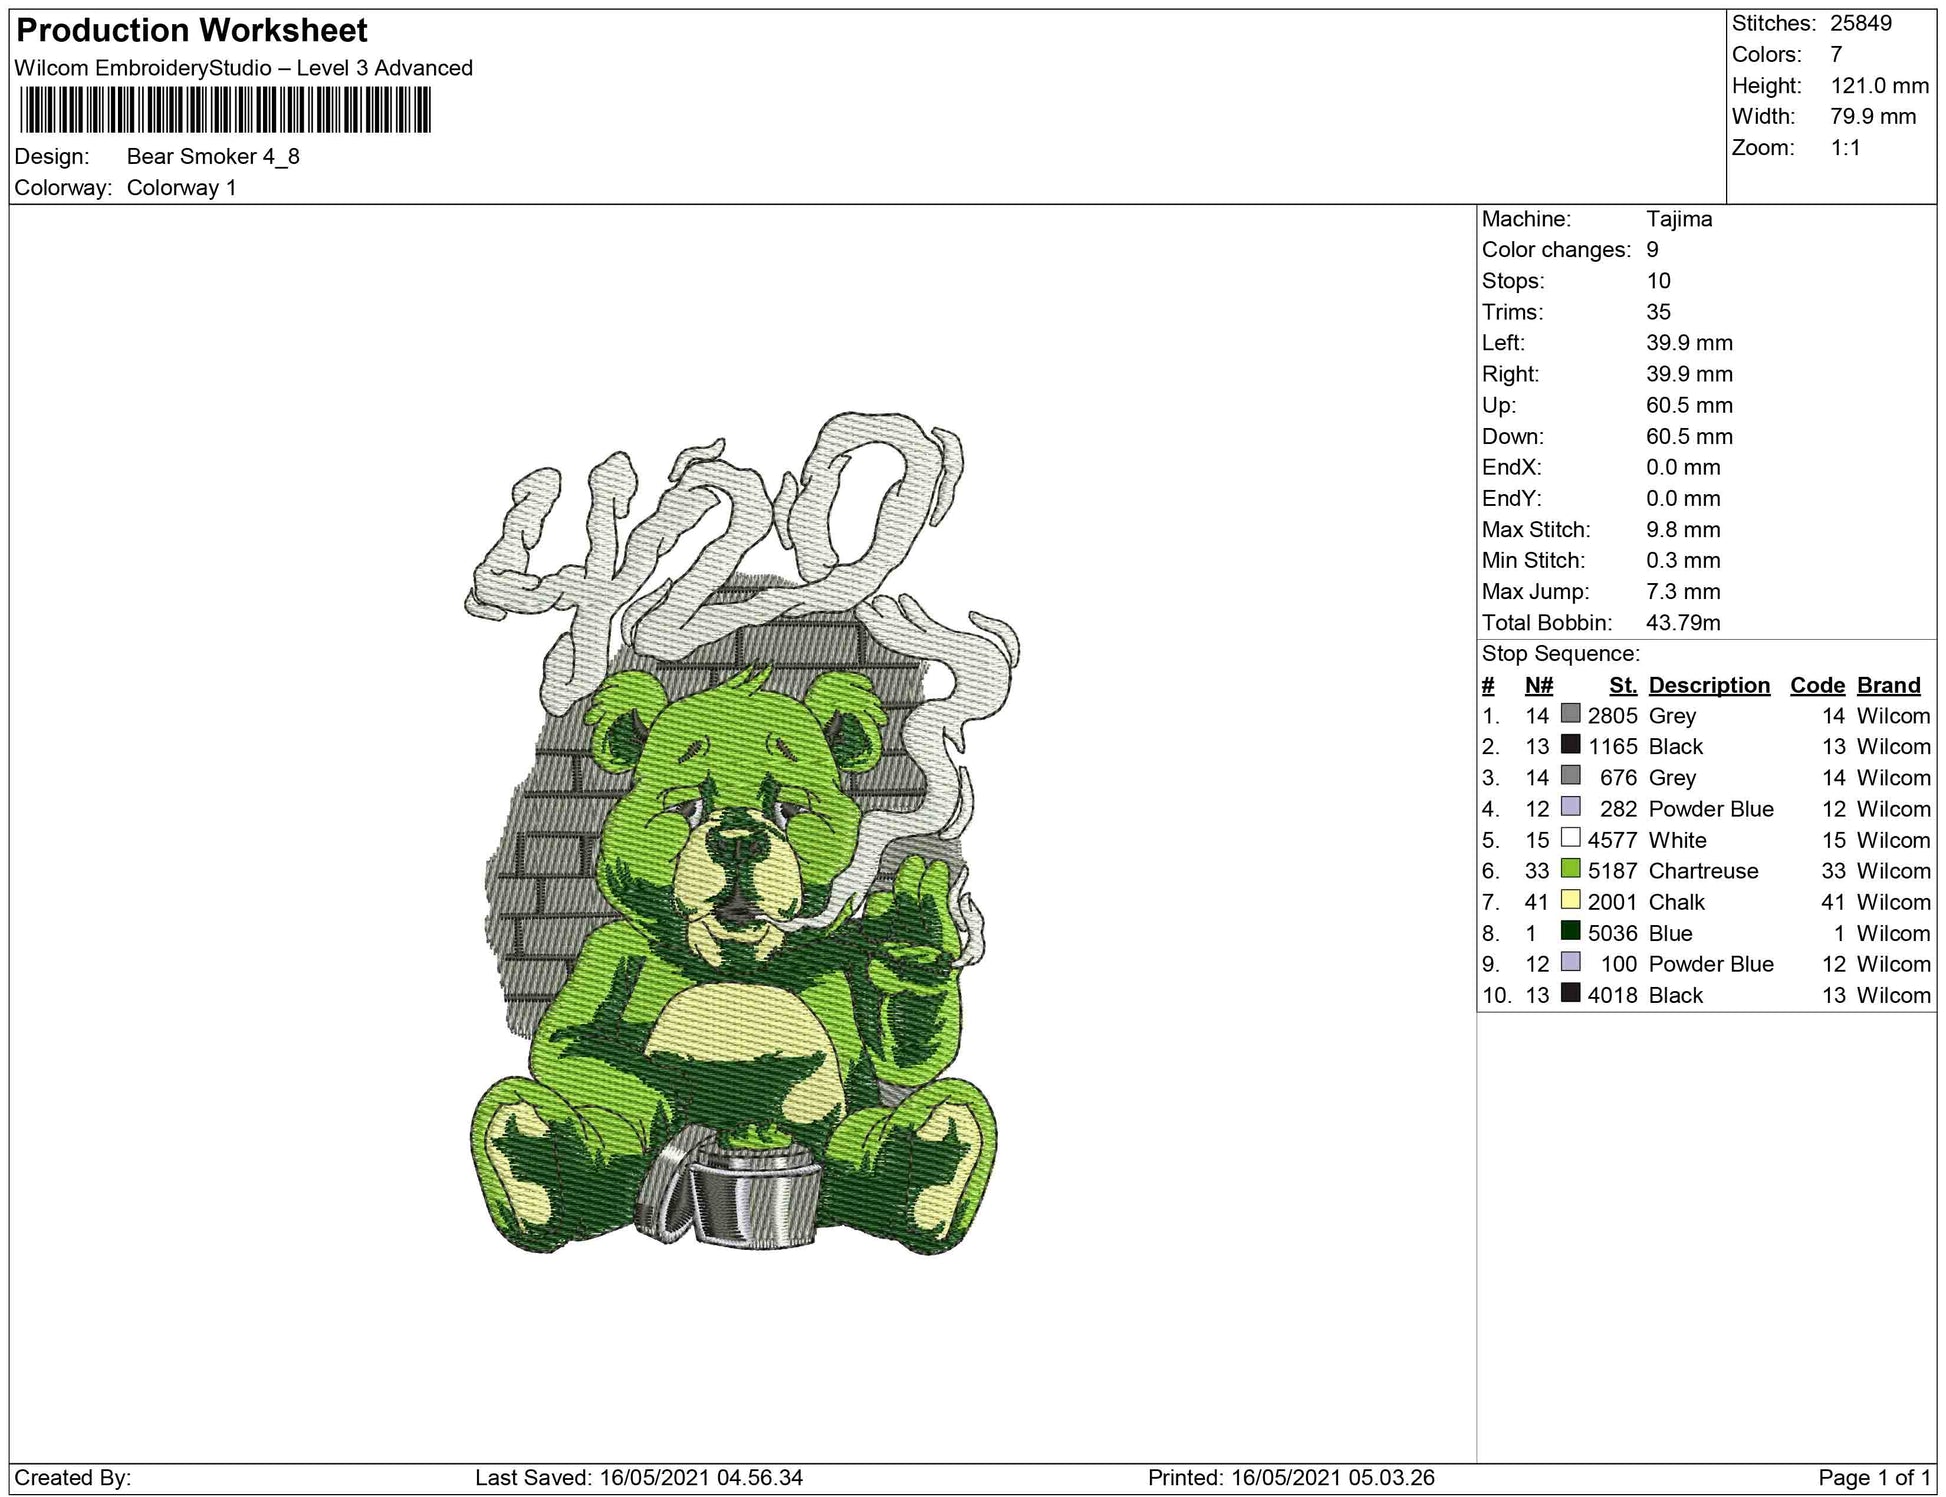The image size is (1946, 1497).
Task: Click the Bear Smoker 4_8 design name
Action: 213,156
